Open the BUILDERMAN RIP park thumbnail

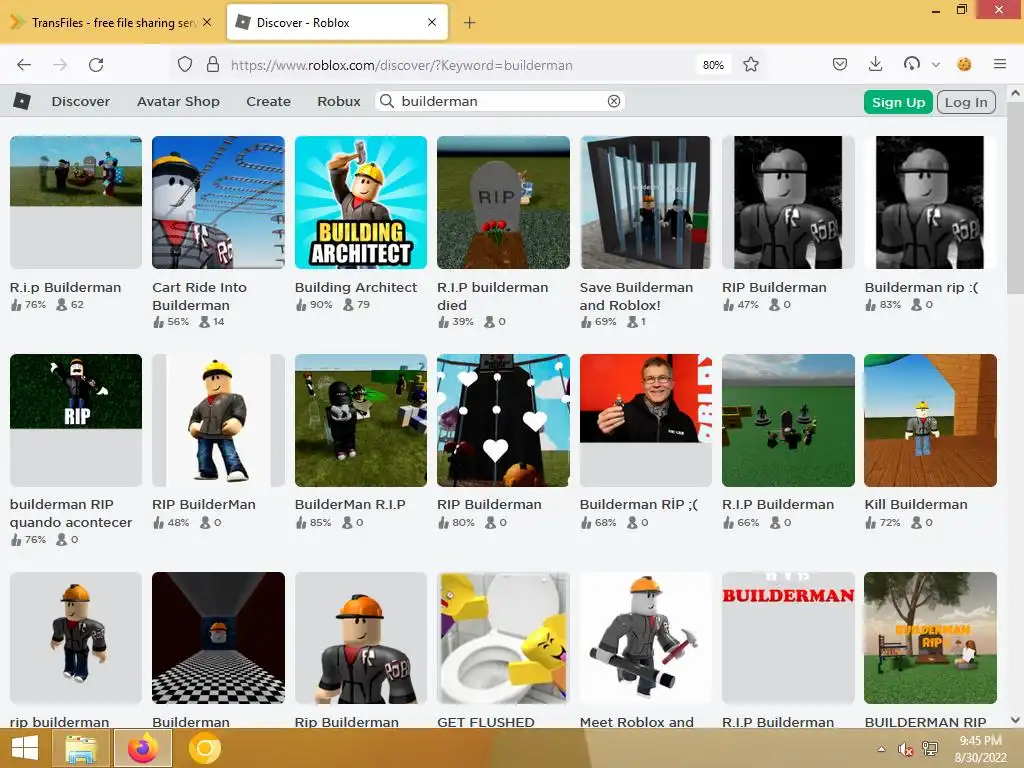[x=930, y=638]
